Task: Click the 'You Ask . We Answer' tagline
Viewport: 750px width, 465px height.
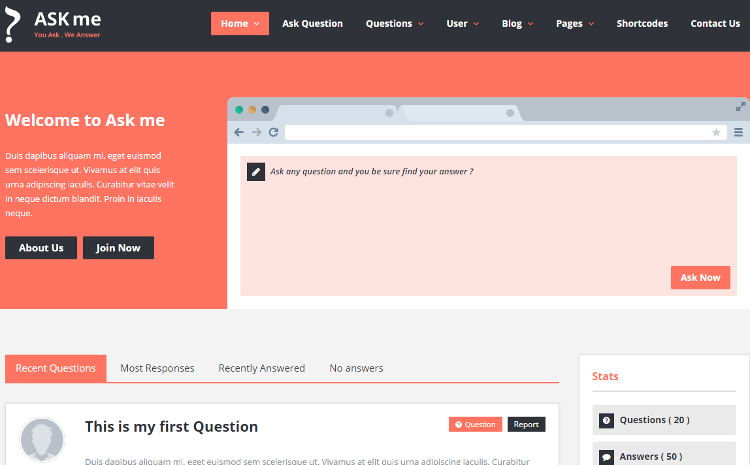Action: (67, 35)
